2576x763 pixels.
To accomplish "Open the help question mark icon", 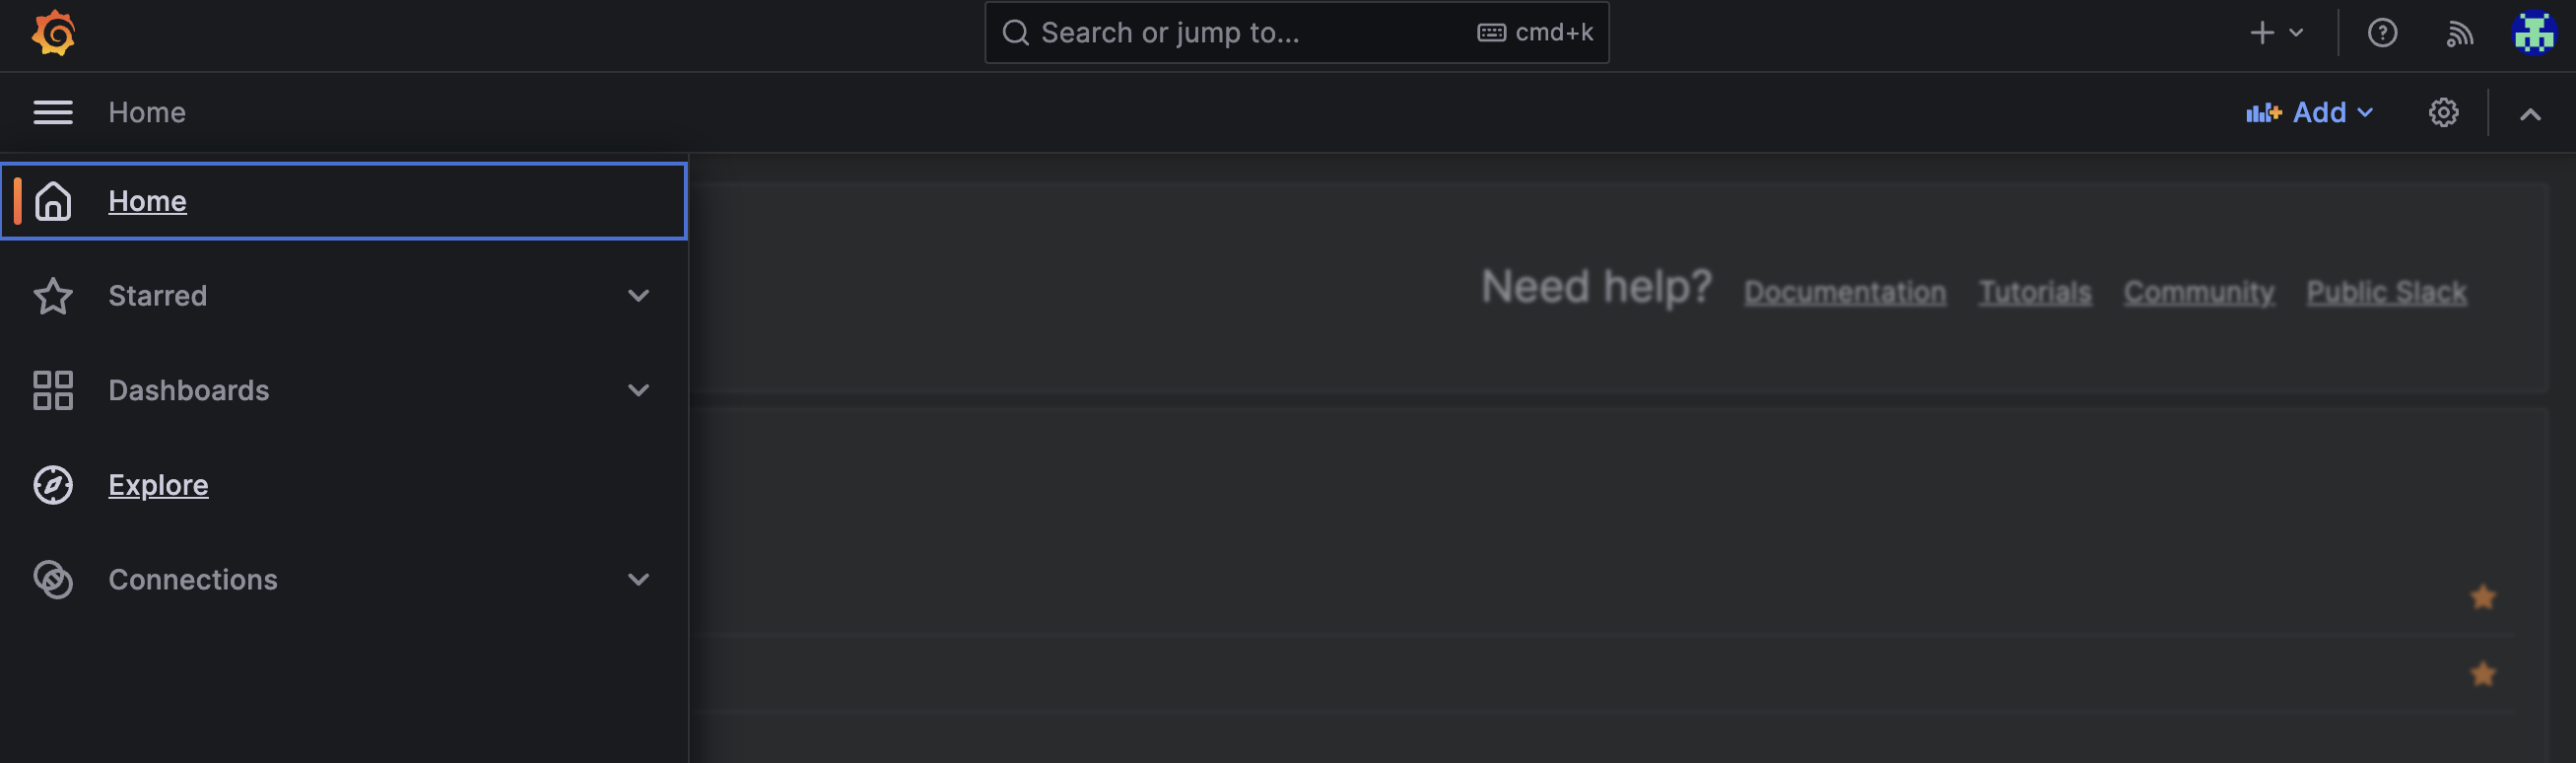I will coord(2382,33).
